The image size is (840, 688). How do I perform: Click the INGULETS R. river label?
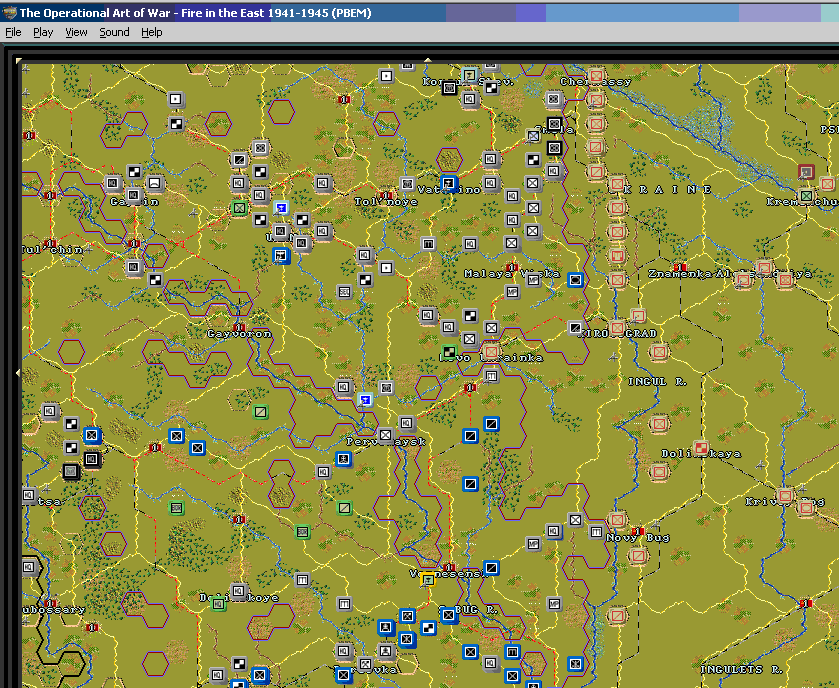pos(741,669)
